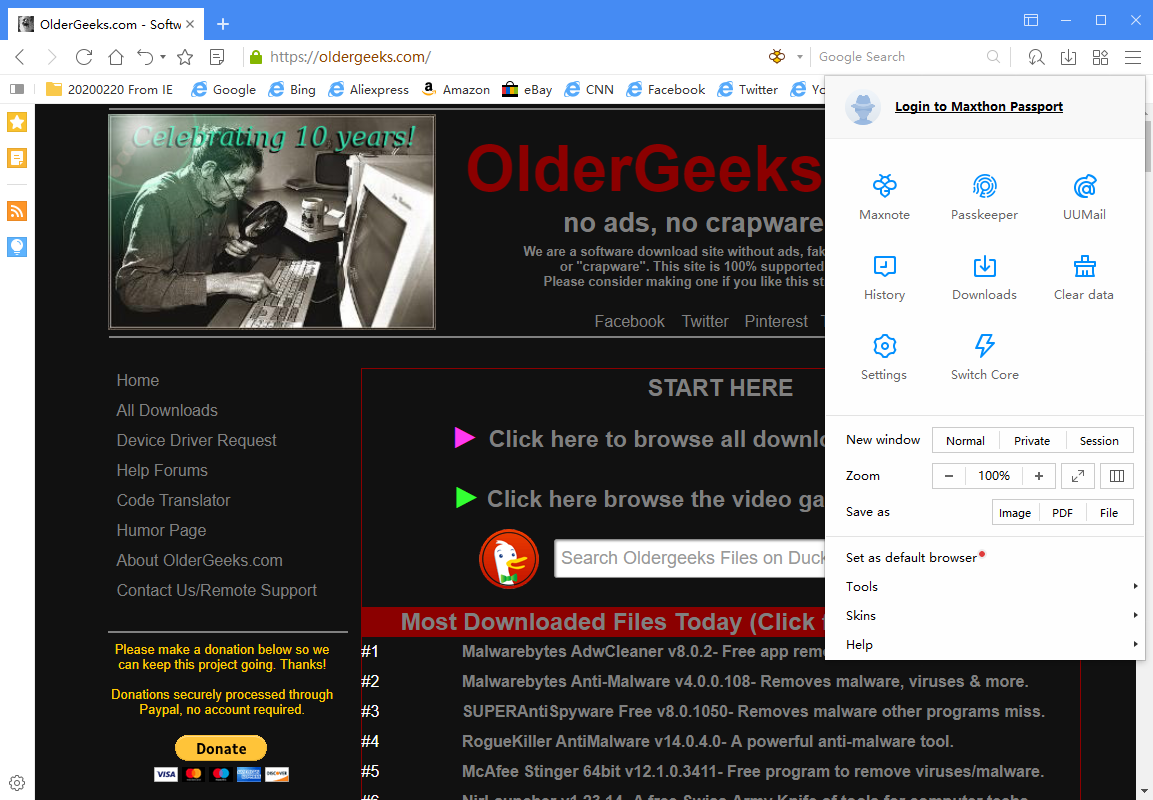Click the address bar URL
Viewport: 1153px width, 800px height.
[x=350, y=57]
